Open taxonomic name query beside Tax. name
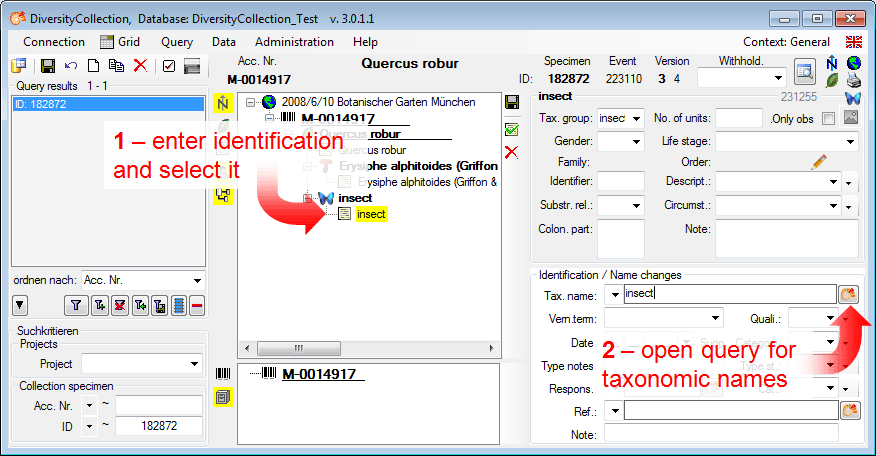The width and height of the screenshot is (876, 456). pos(849,294)
